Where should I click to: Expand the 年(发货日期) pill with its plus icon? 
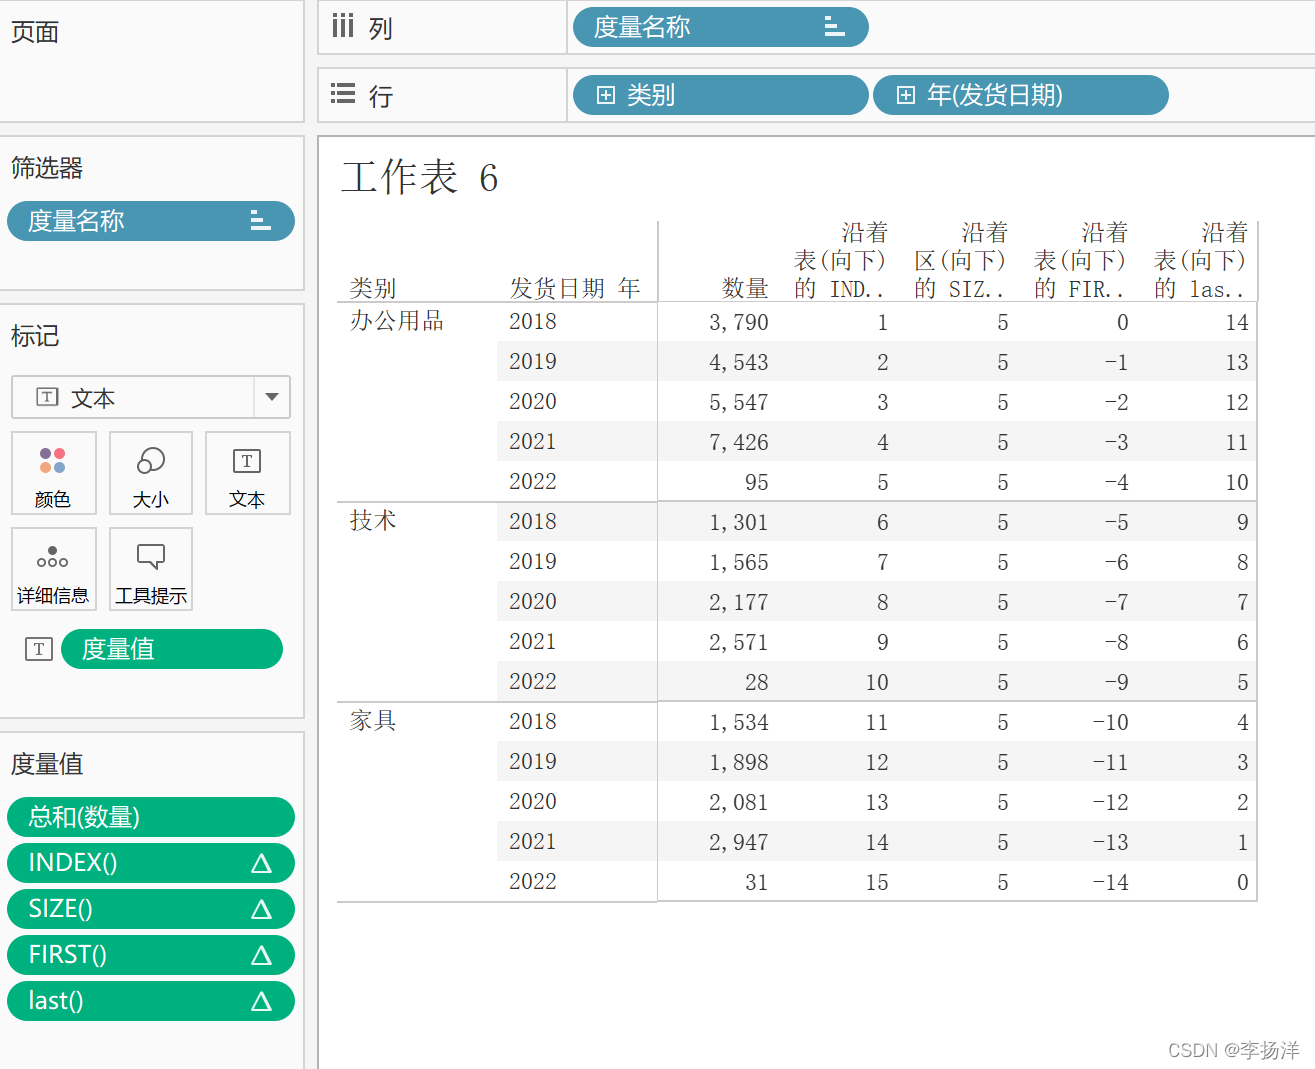click(x=906, y=95)
